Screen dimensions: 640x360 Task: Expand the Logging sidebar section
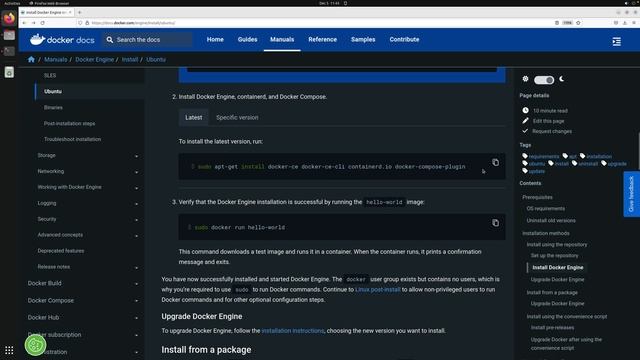[x=136, y=203]
